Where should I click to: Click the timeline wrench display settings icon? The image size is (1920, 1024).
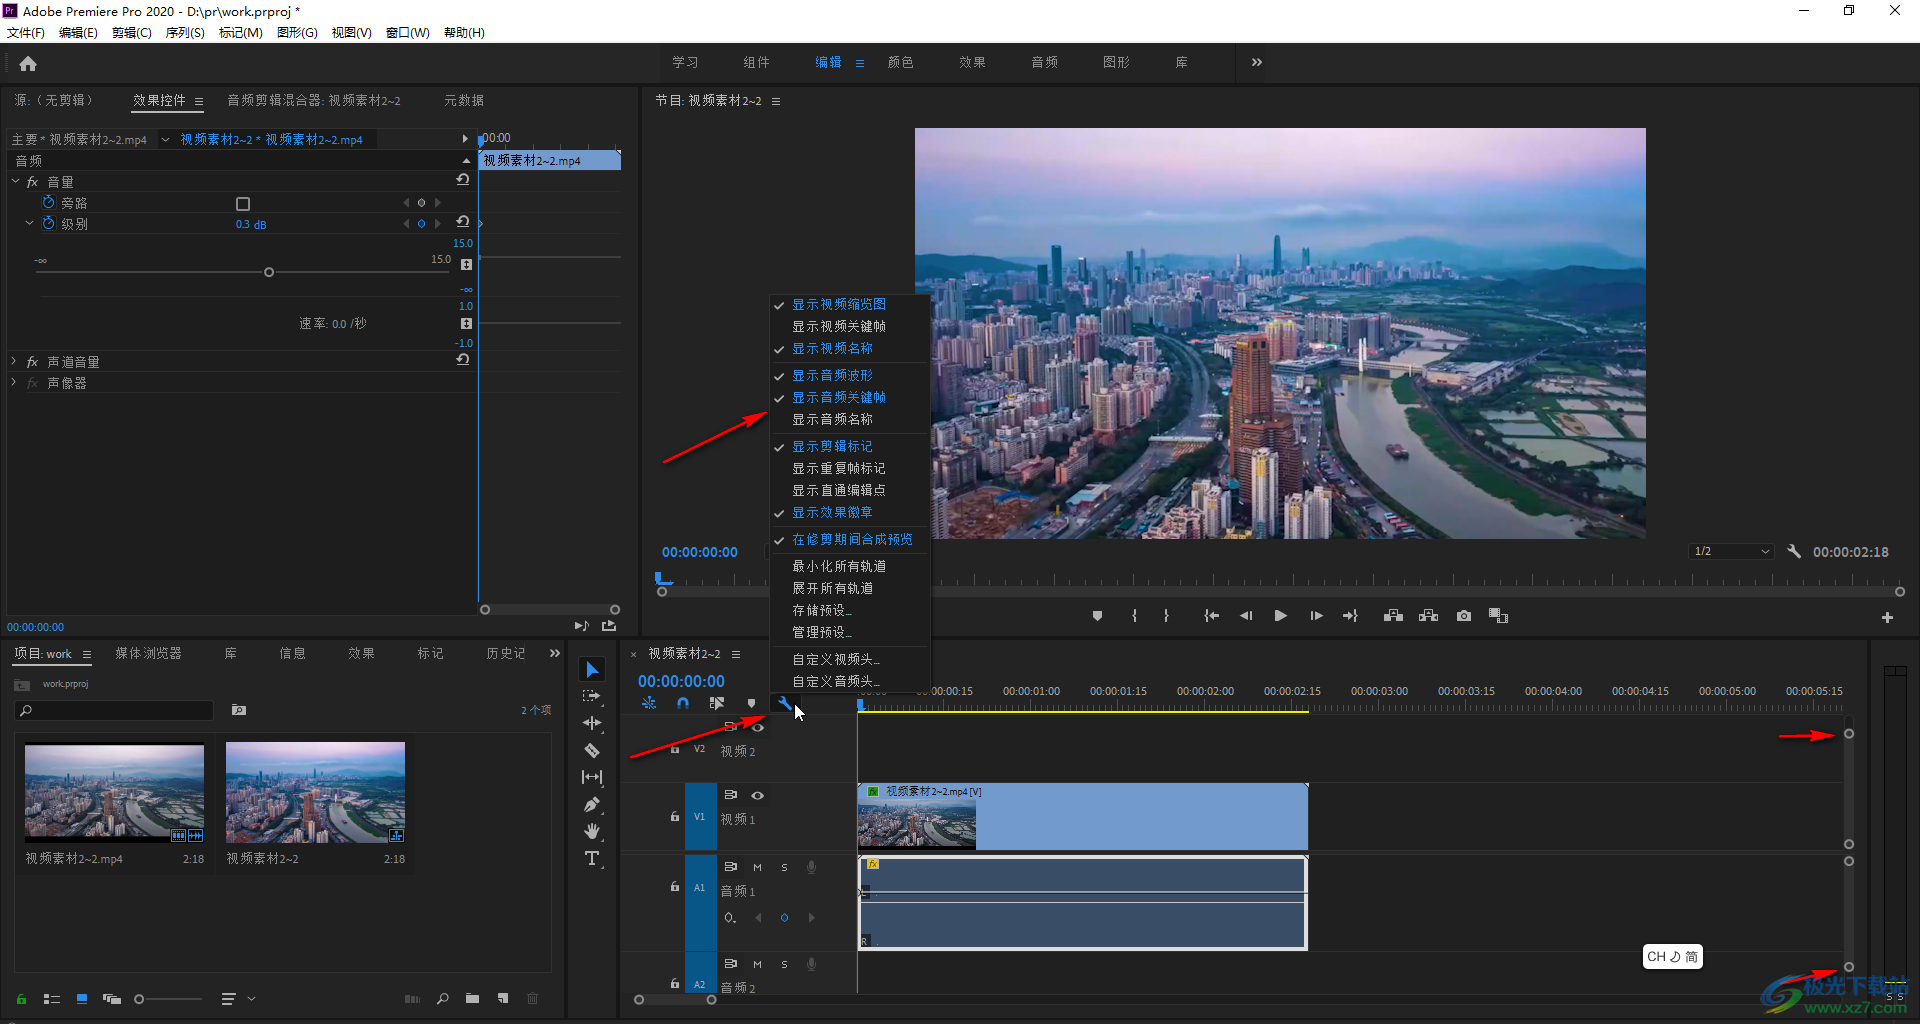point(784,703)
